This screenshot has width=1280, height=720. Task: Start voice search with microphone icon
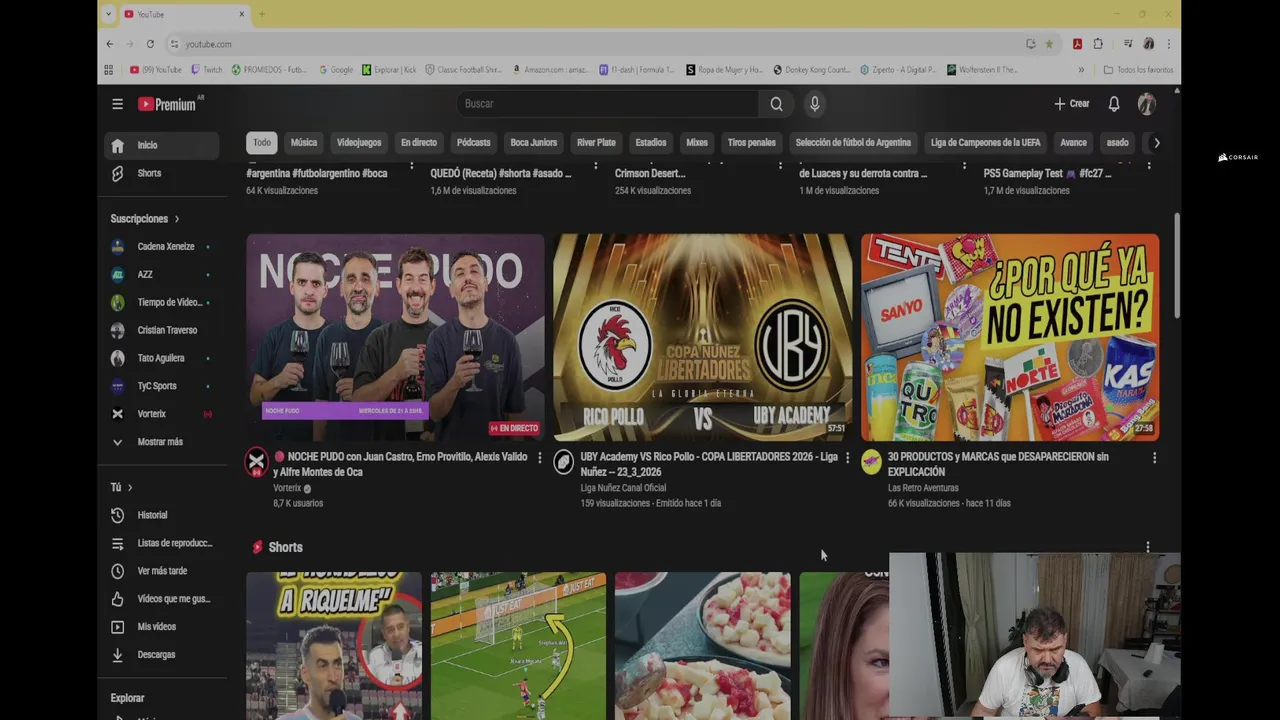[x=815, y=104]
